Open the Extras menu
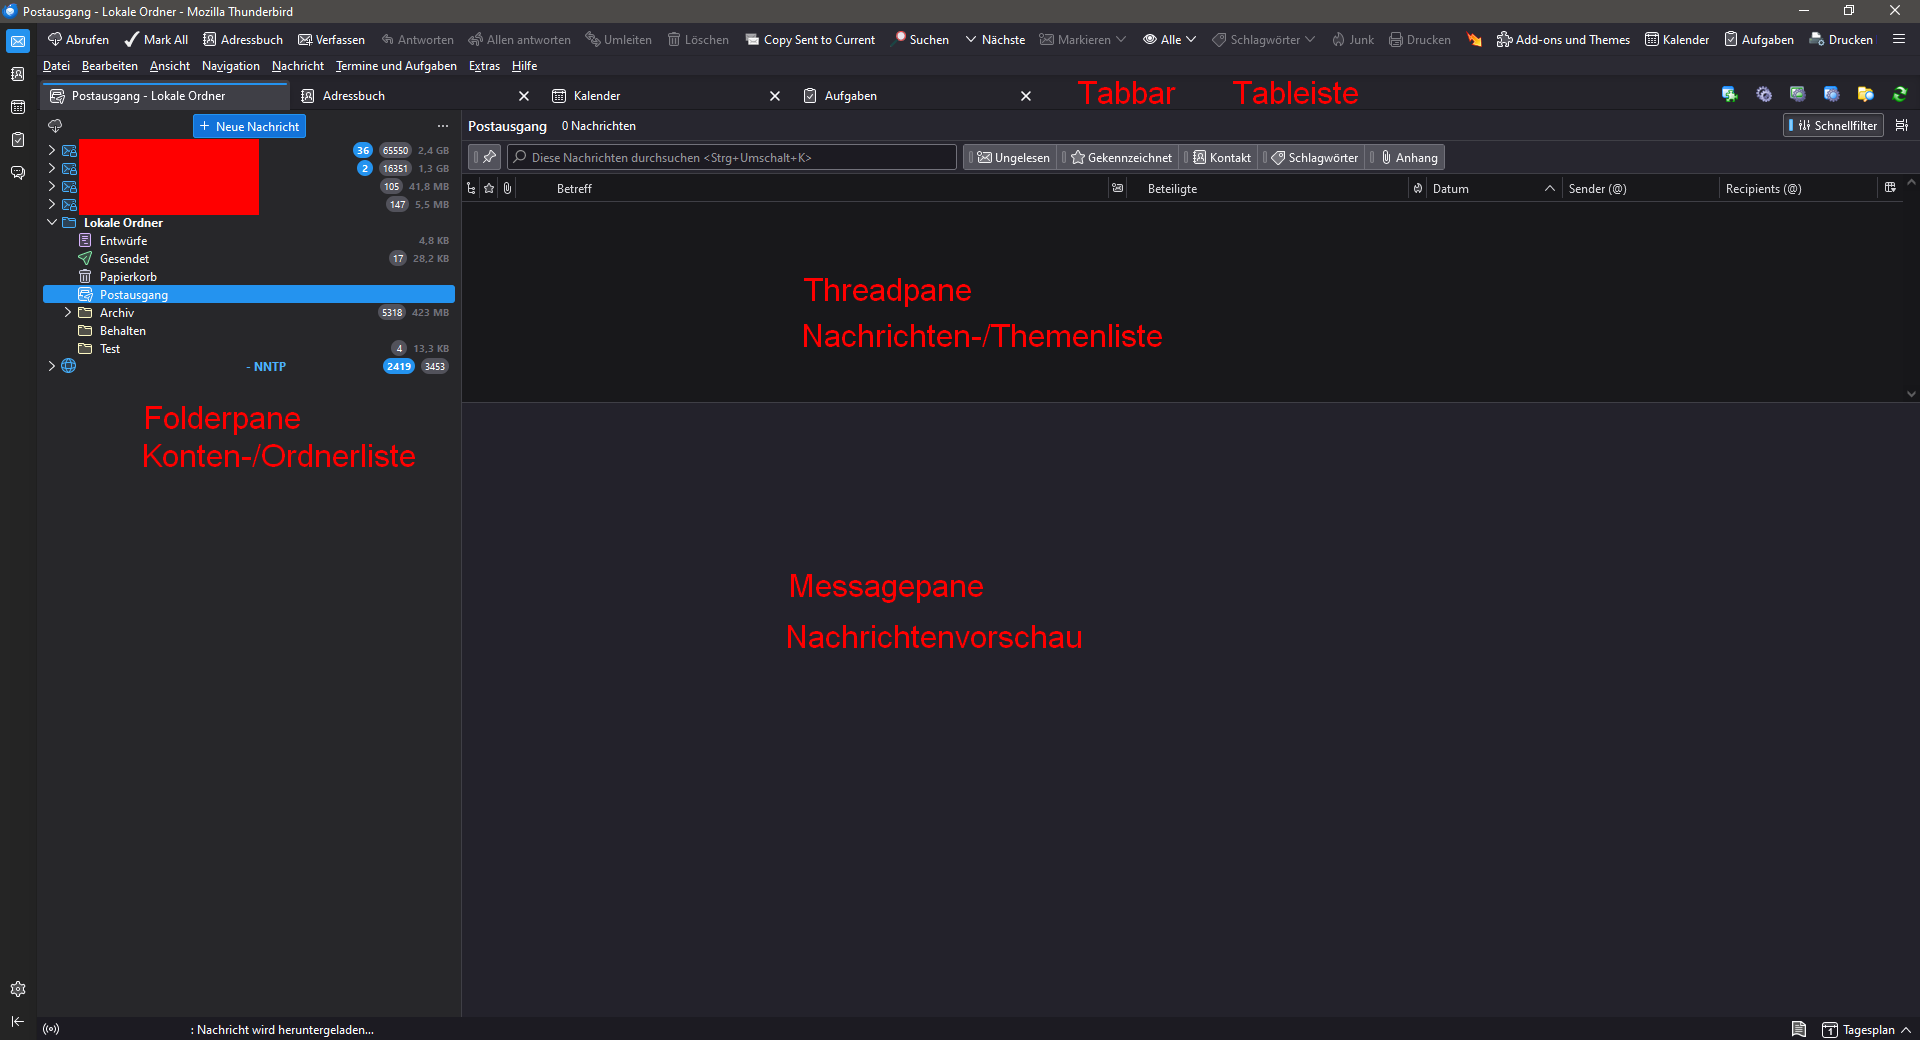This screenshot has width=1920, height=1040. click(484, 66)
